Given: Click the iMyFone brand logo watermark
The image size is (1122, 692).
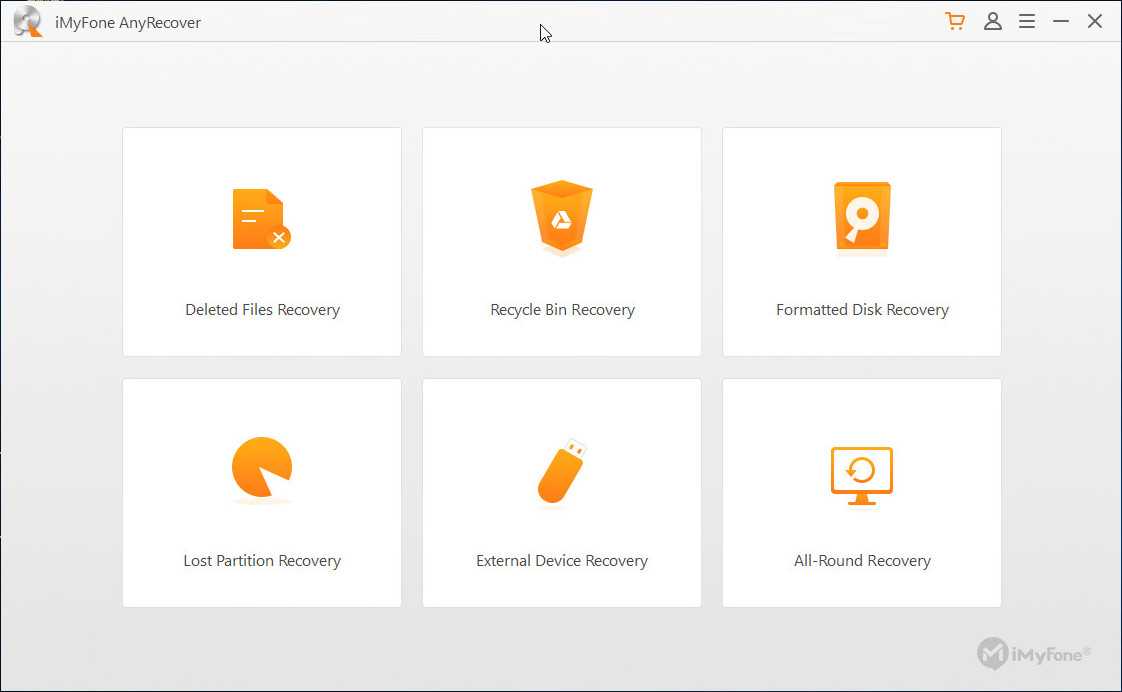Looking at the screenshot, I should 1034,653.
